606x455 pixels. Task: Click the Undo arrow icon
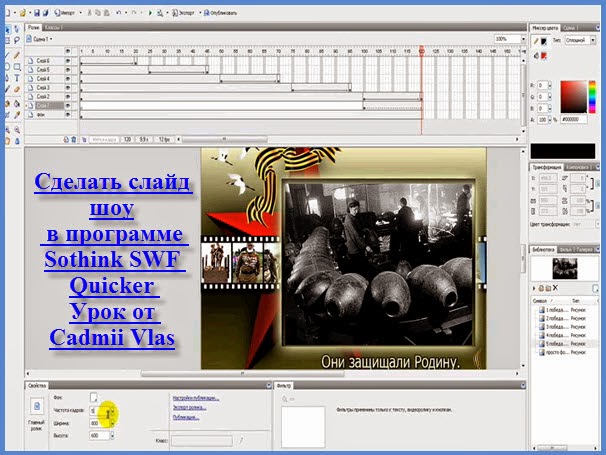(x=119, y=13)
